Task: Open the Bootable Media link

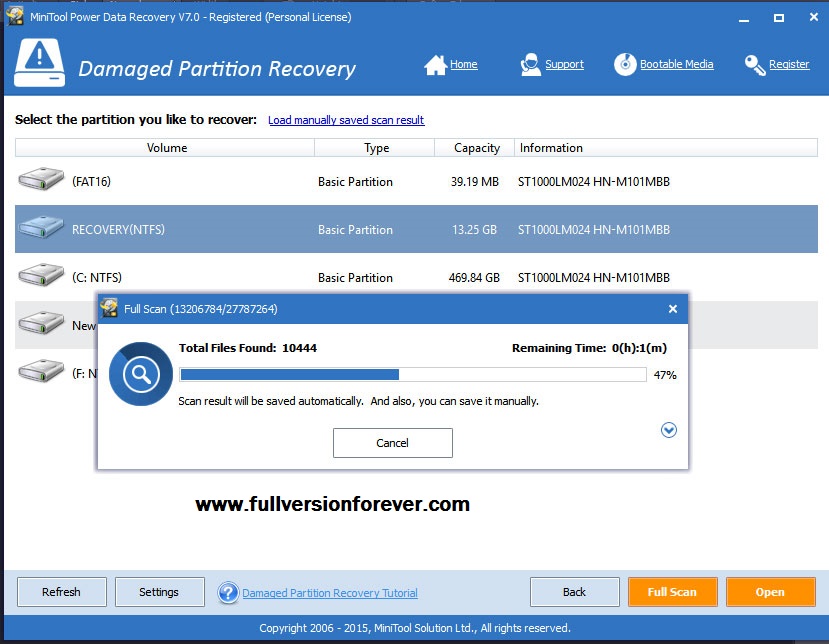Action: [x=676, y=65]
